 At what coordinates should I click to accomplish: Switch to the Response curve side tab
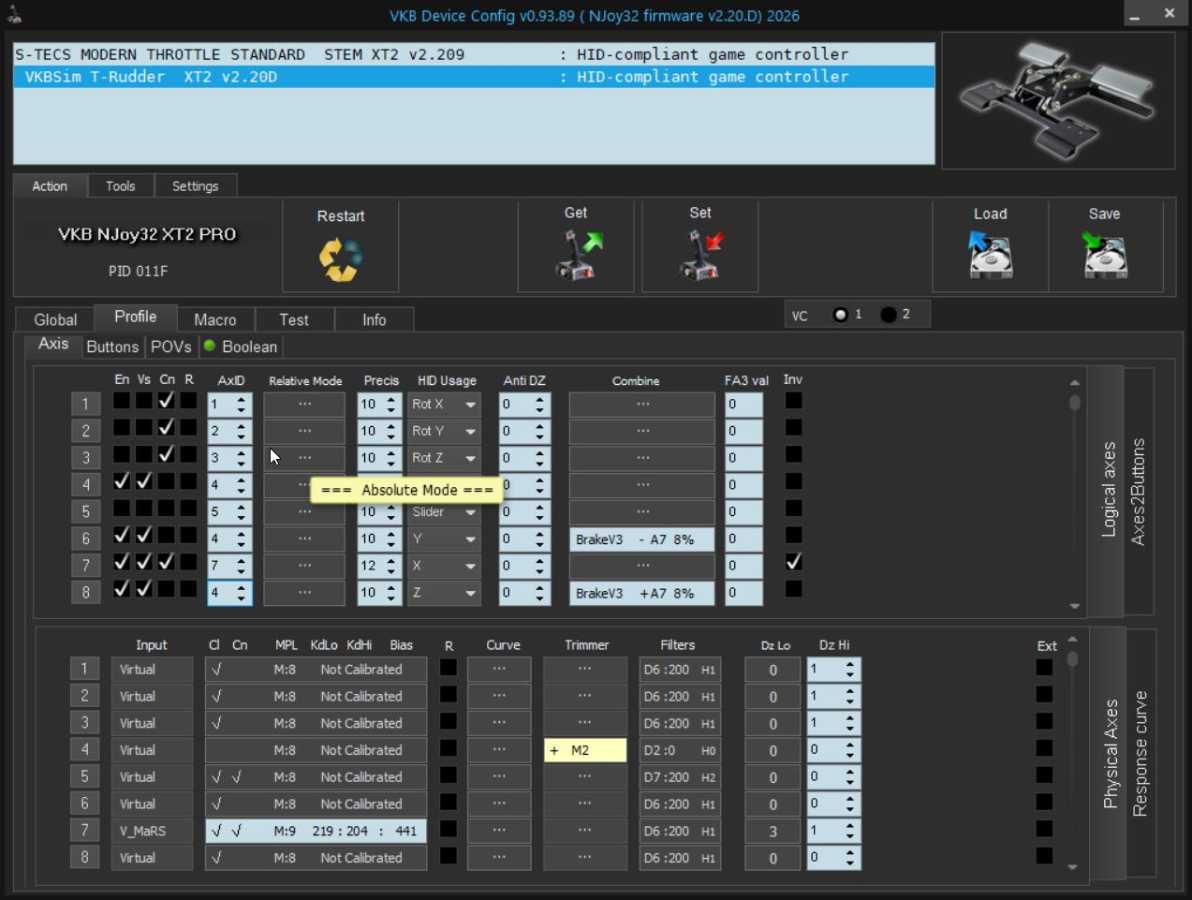(x=1140, y=753)
